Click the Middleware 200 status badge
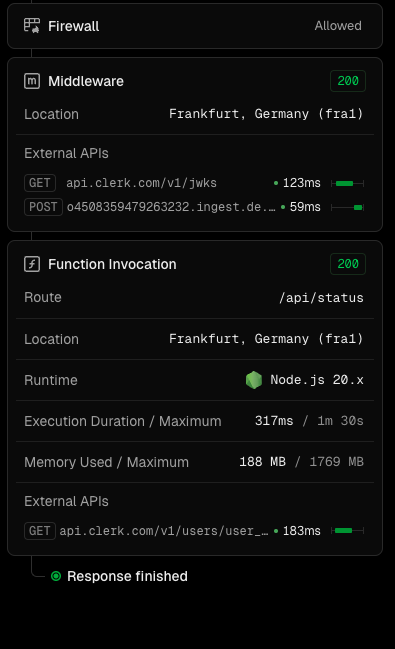Viewport: 395px width, 649px height. [x=348, y=81]
